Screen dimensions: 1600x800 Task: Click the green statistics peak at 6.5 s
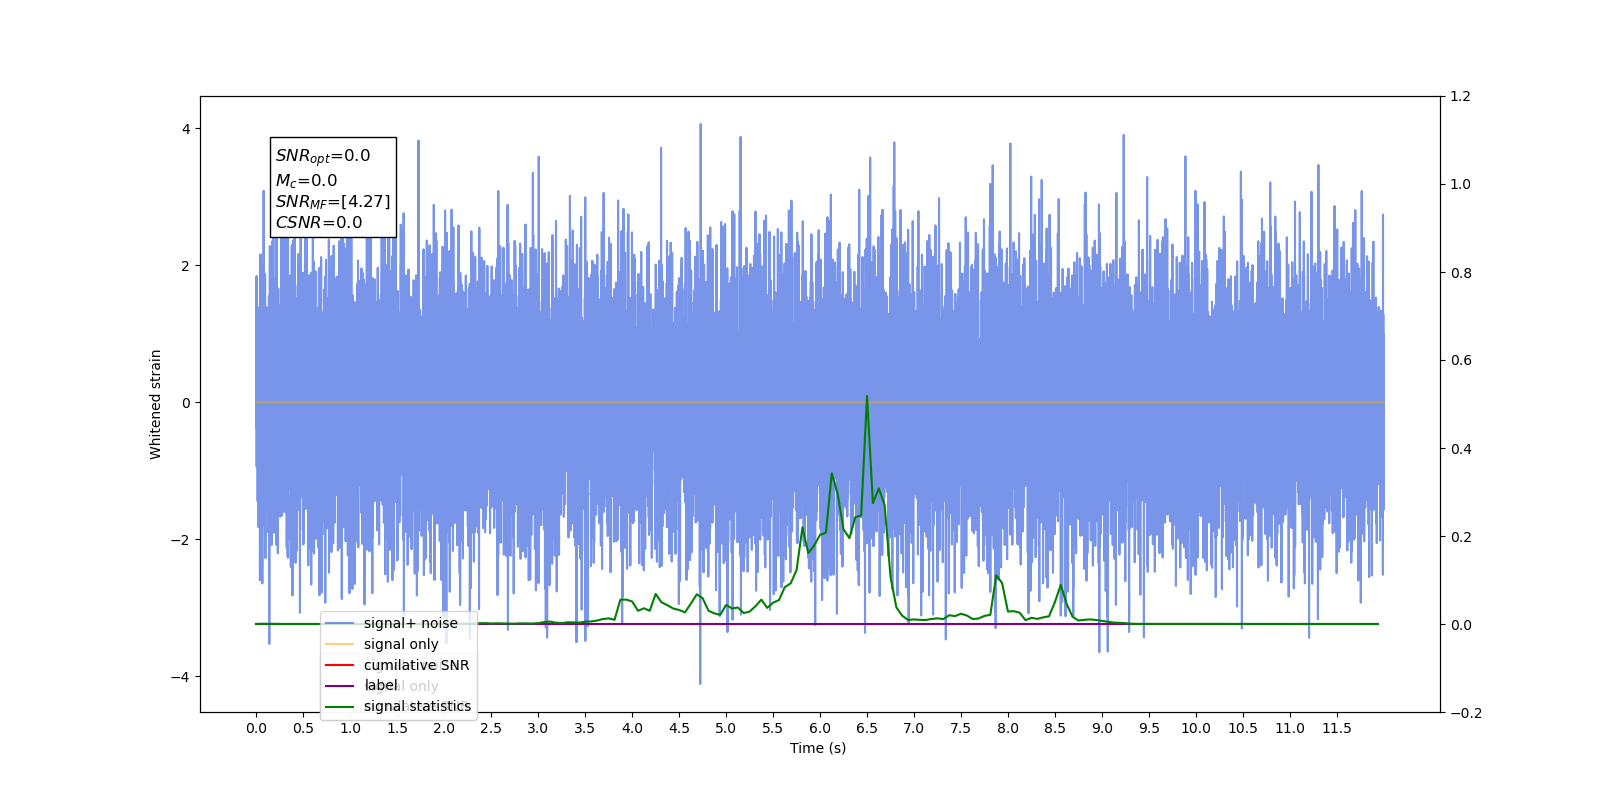867,397
